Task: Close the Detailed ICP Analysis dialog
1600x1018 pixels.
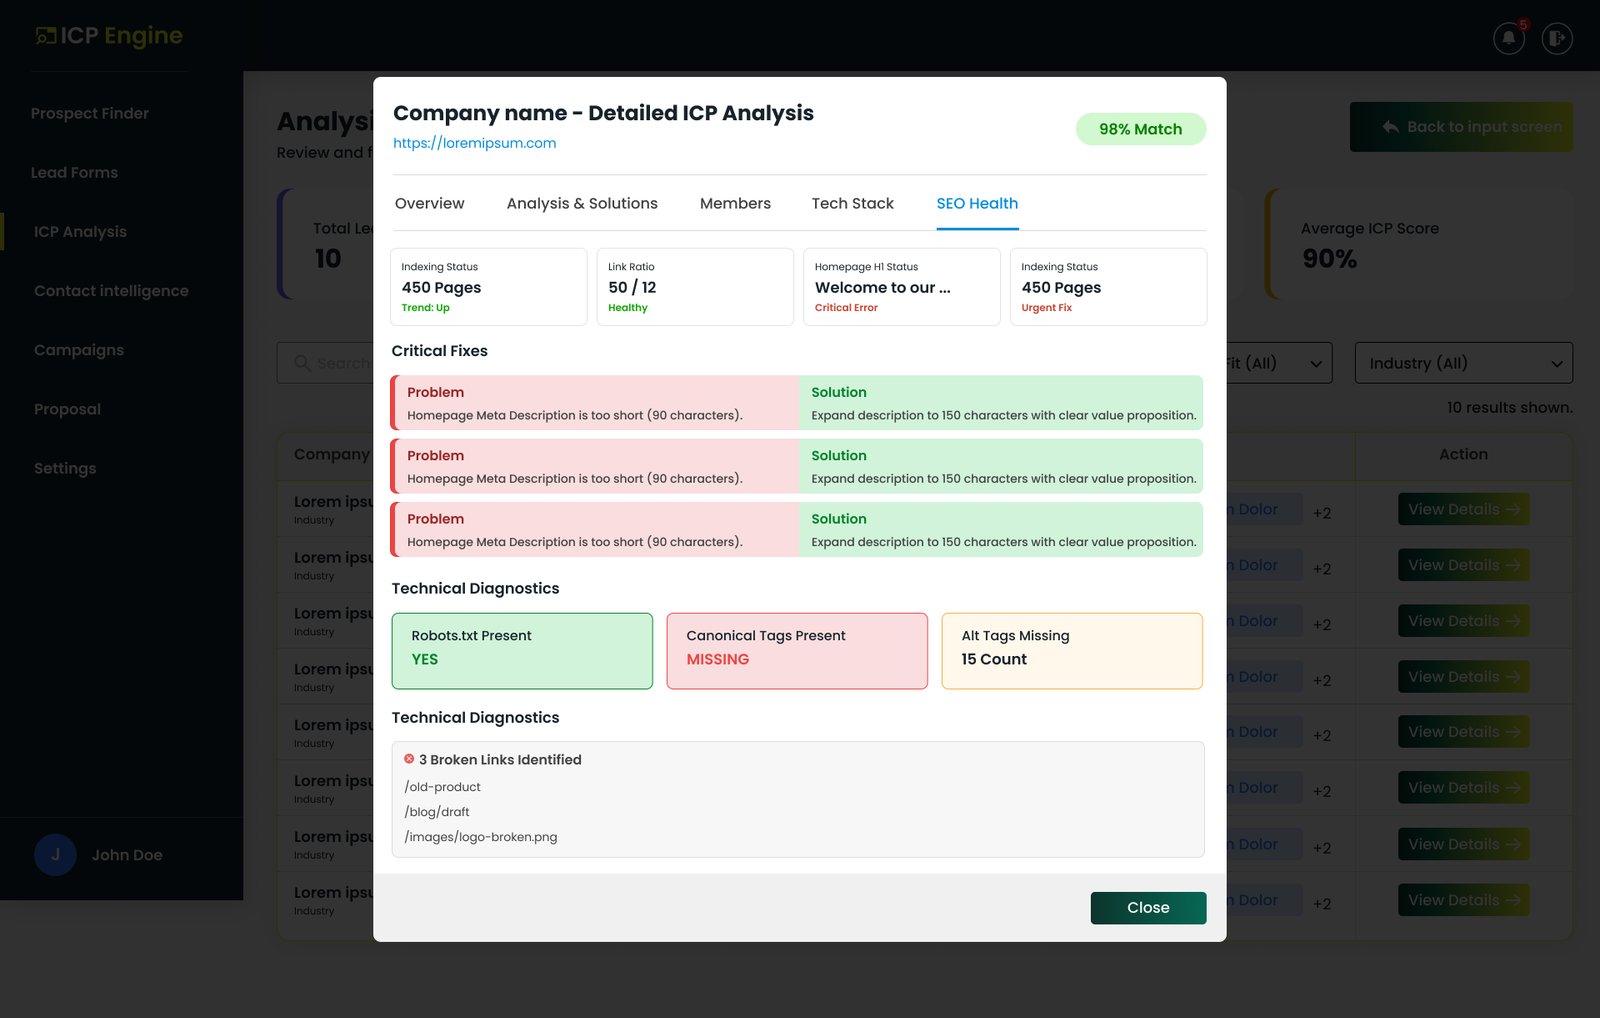Action: [x=1148, y=908]
